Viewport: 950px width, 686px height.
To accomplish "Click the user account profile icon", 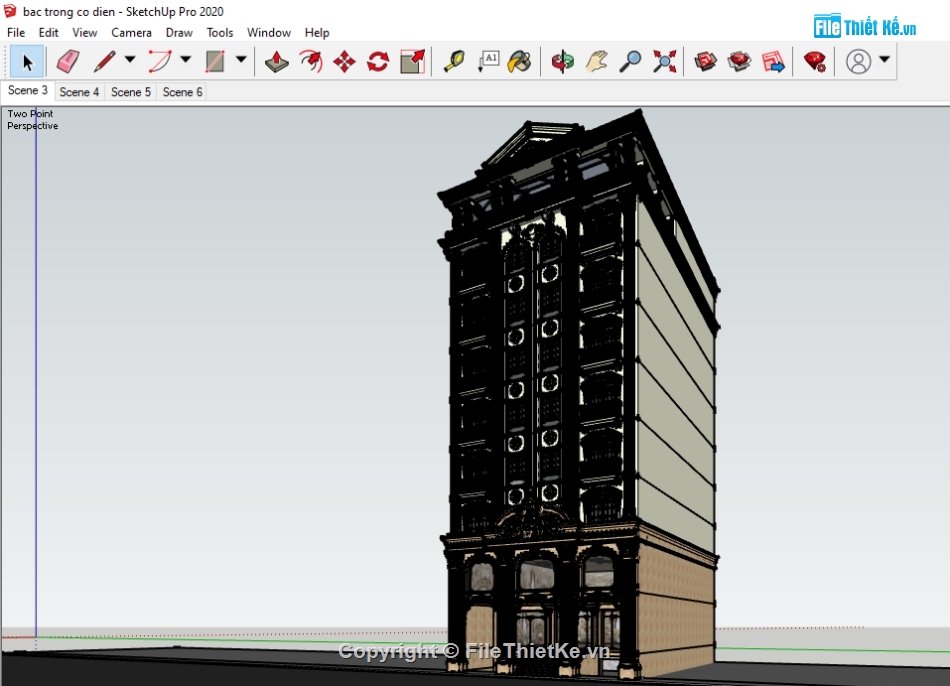I will point(859,61).
